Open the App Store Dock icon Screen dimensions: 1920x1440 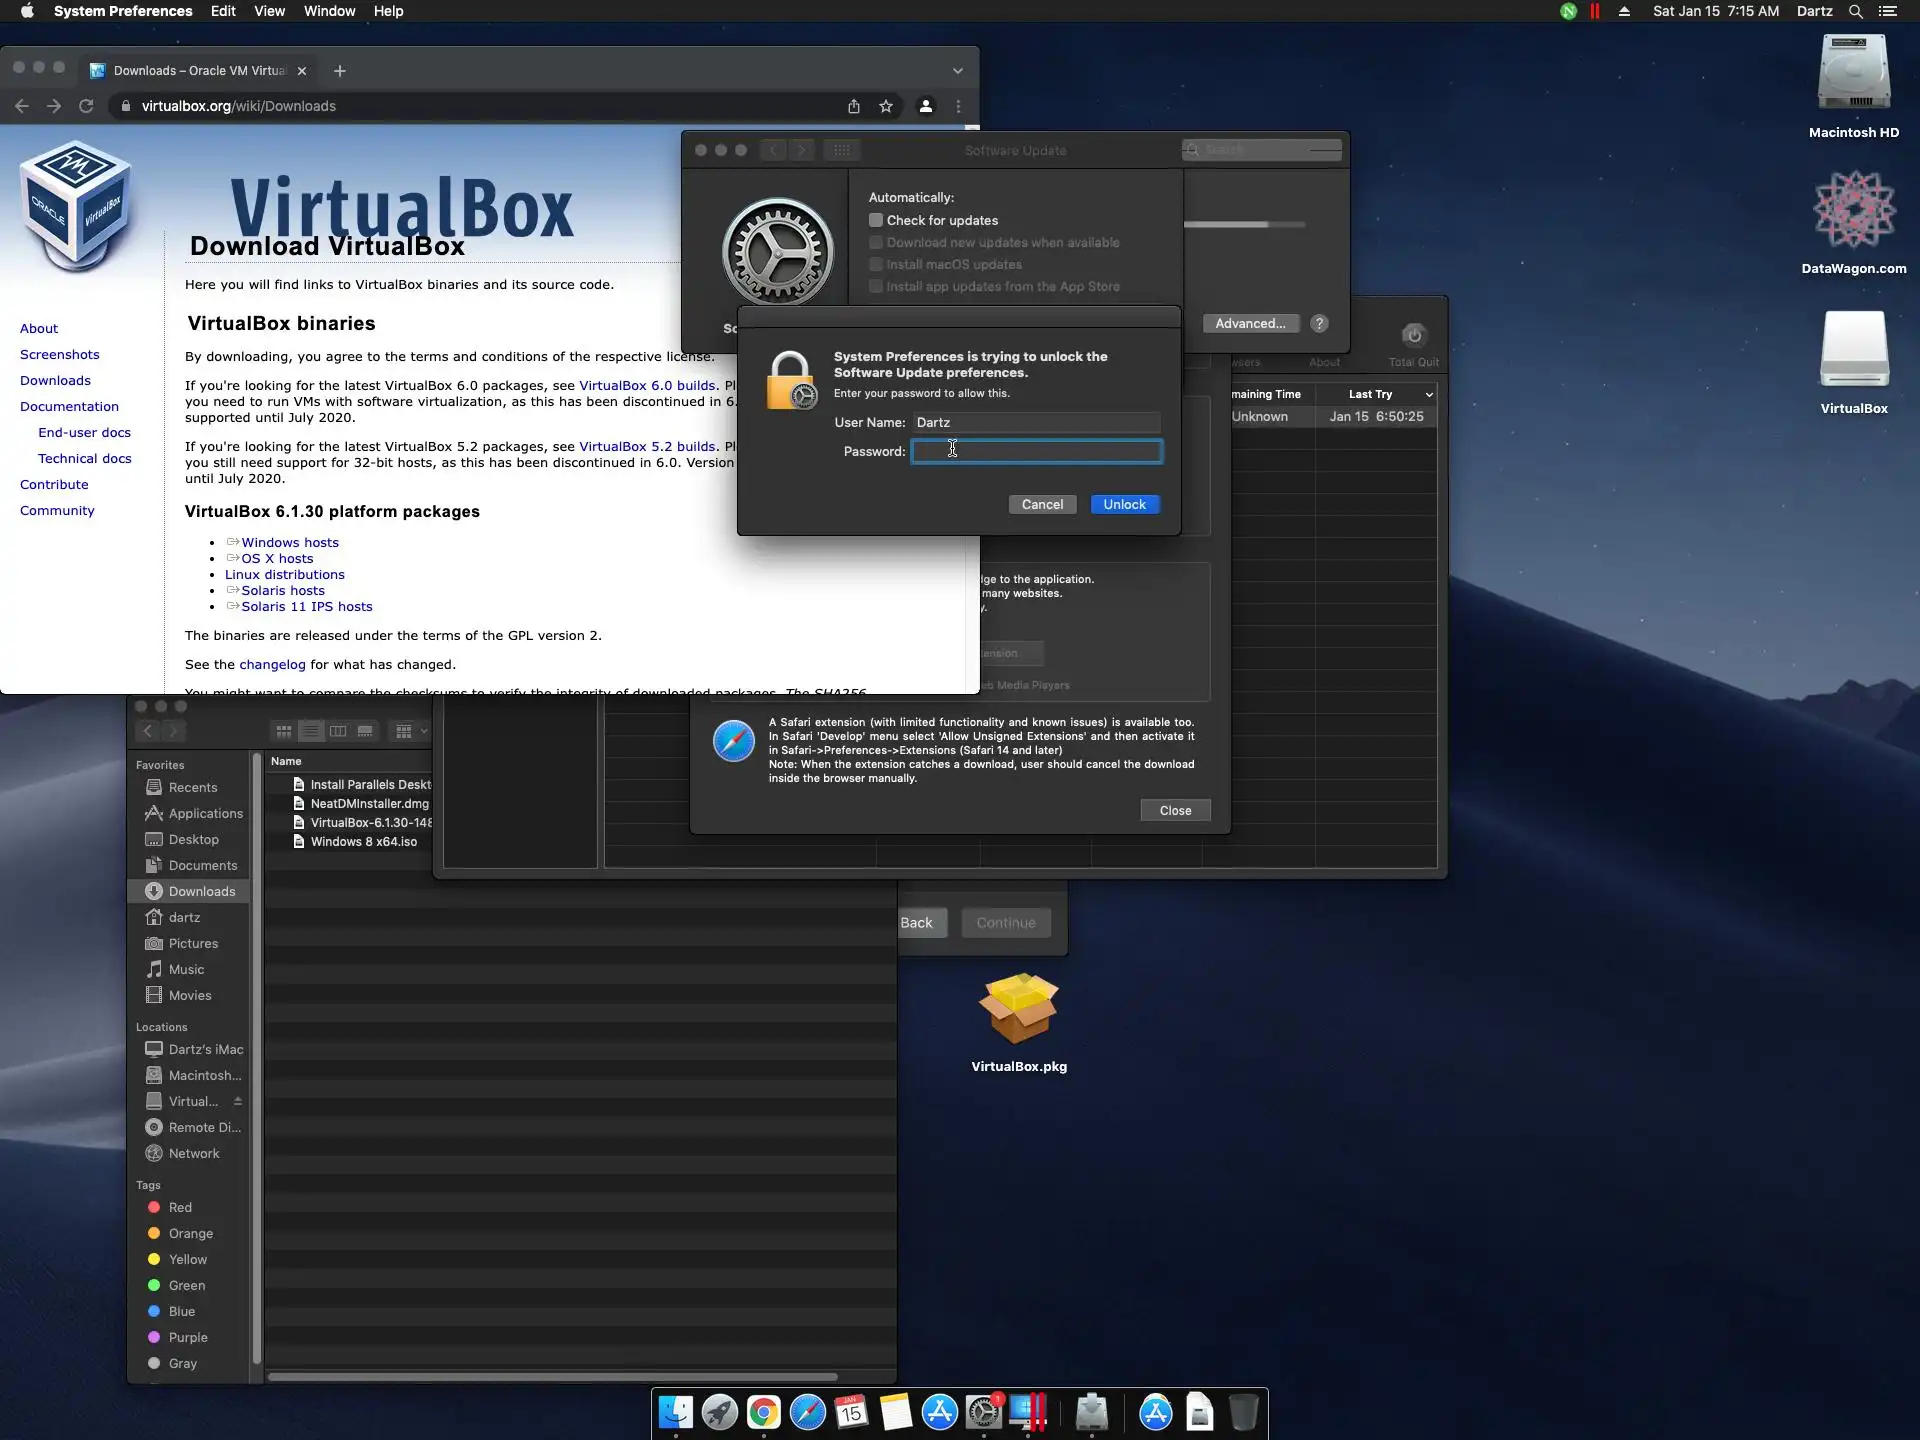(939, 1412)
